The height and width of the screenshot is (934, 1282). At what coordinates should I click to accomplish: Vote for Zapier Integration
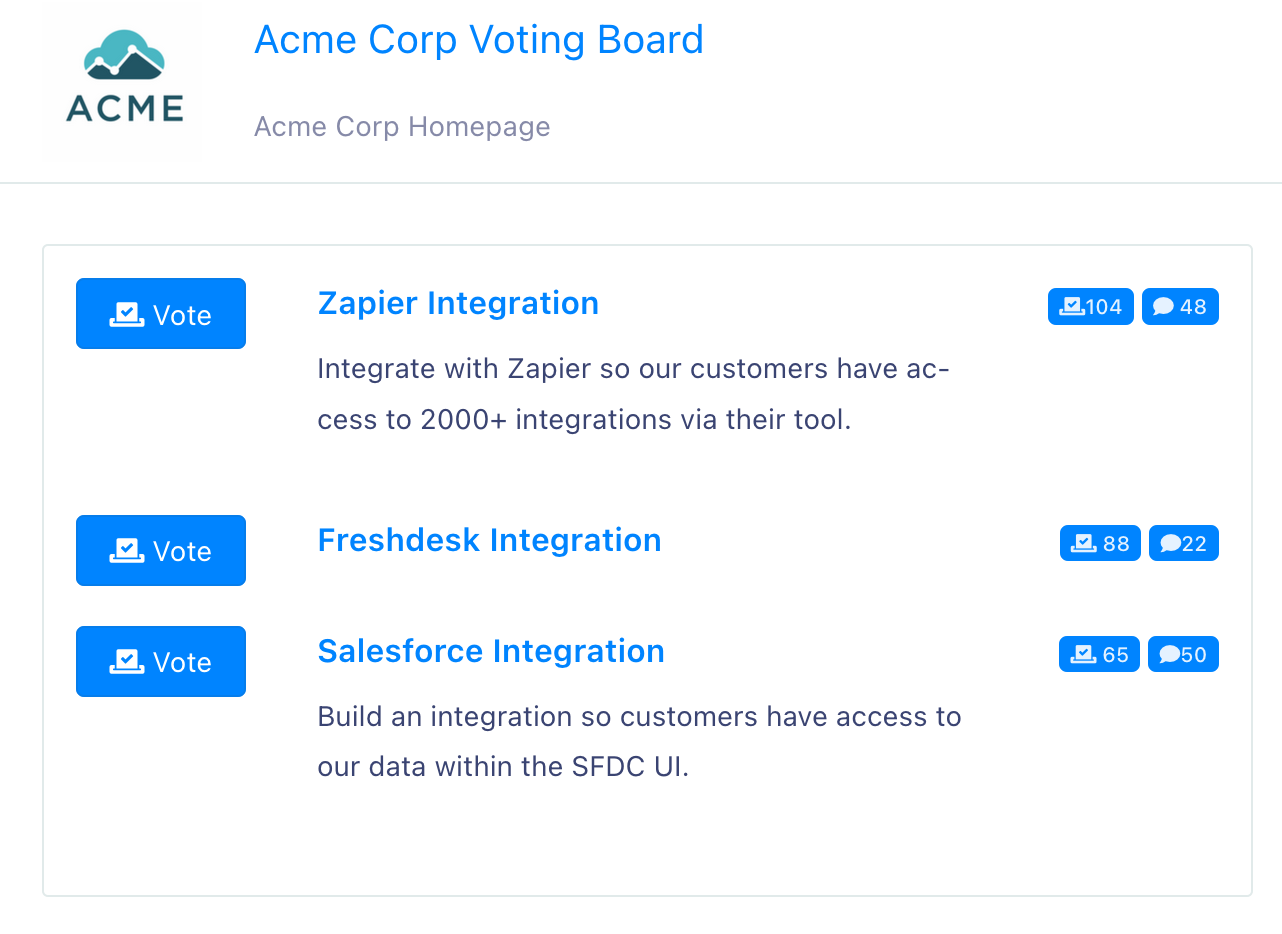click(x=161, y=314)
